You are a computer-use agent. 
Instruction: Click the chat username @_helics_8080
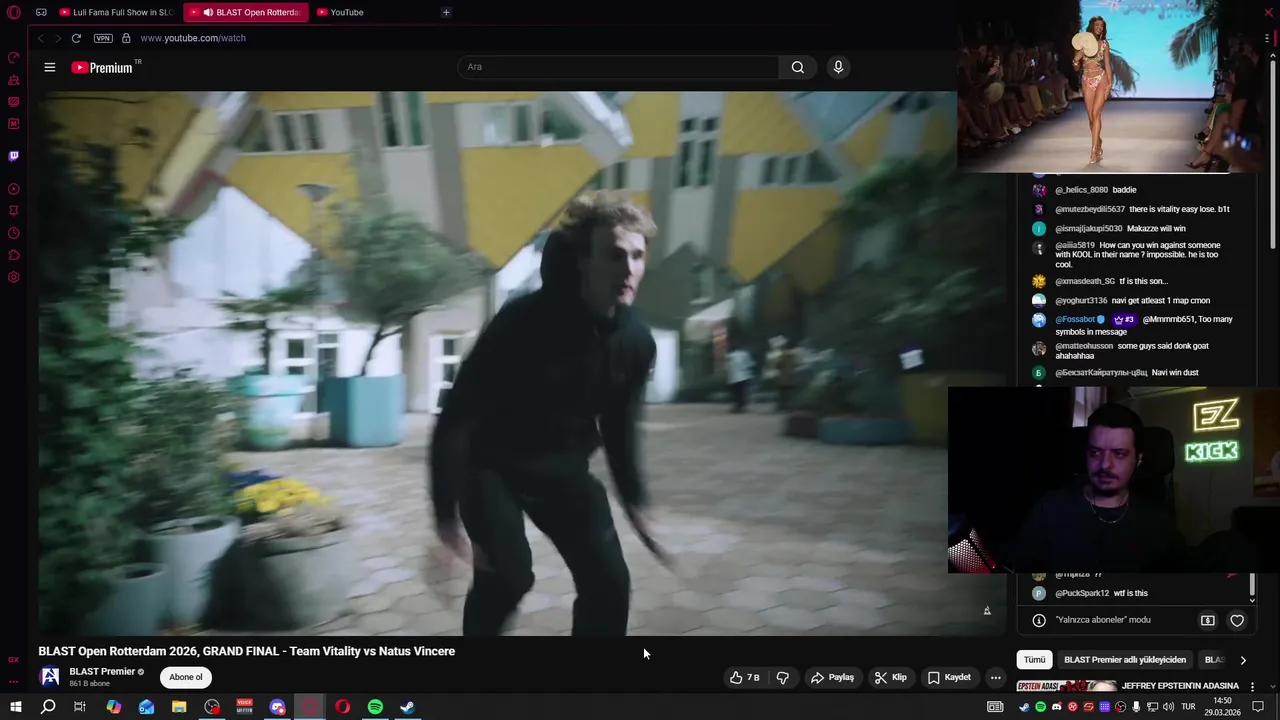tap(1081, 190)
